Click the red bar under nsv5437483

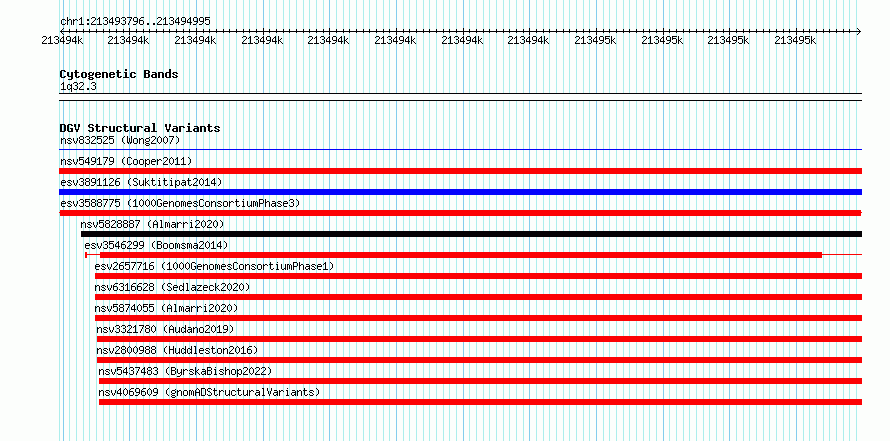coord(481,381)
